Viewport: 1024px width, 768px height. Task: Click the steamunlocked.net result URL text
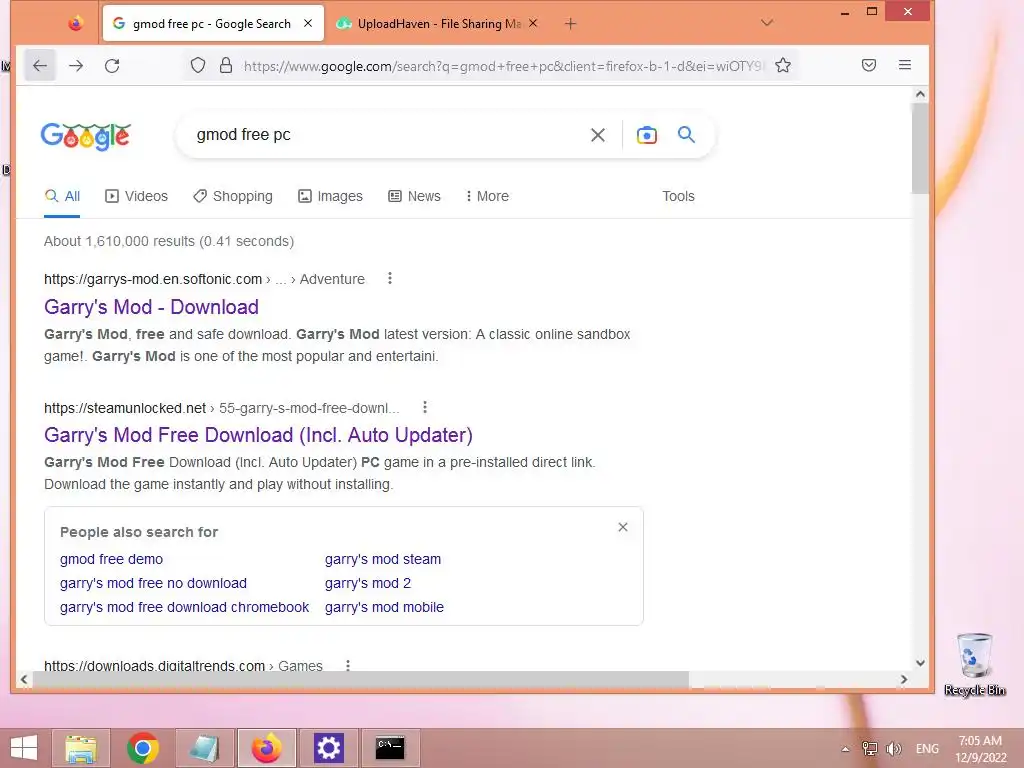[x=125, y=408]
